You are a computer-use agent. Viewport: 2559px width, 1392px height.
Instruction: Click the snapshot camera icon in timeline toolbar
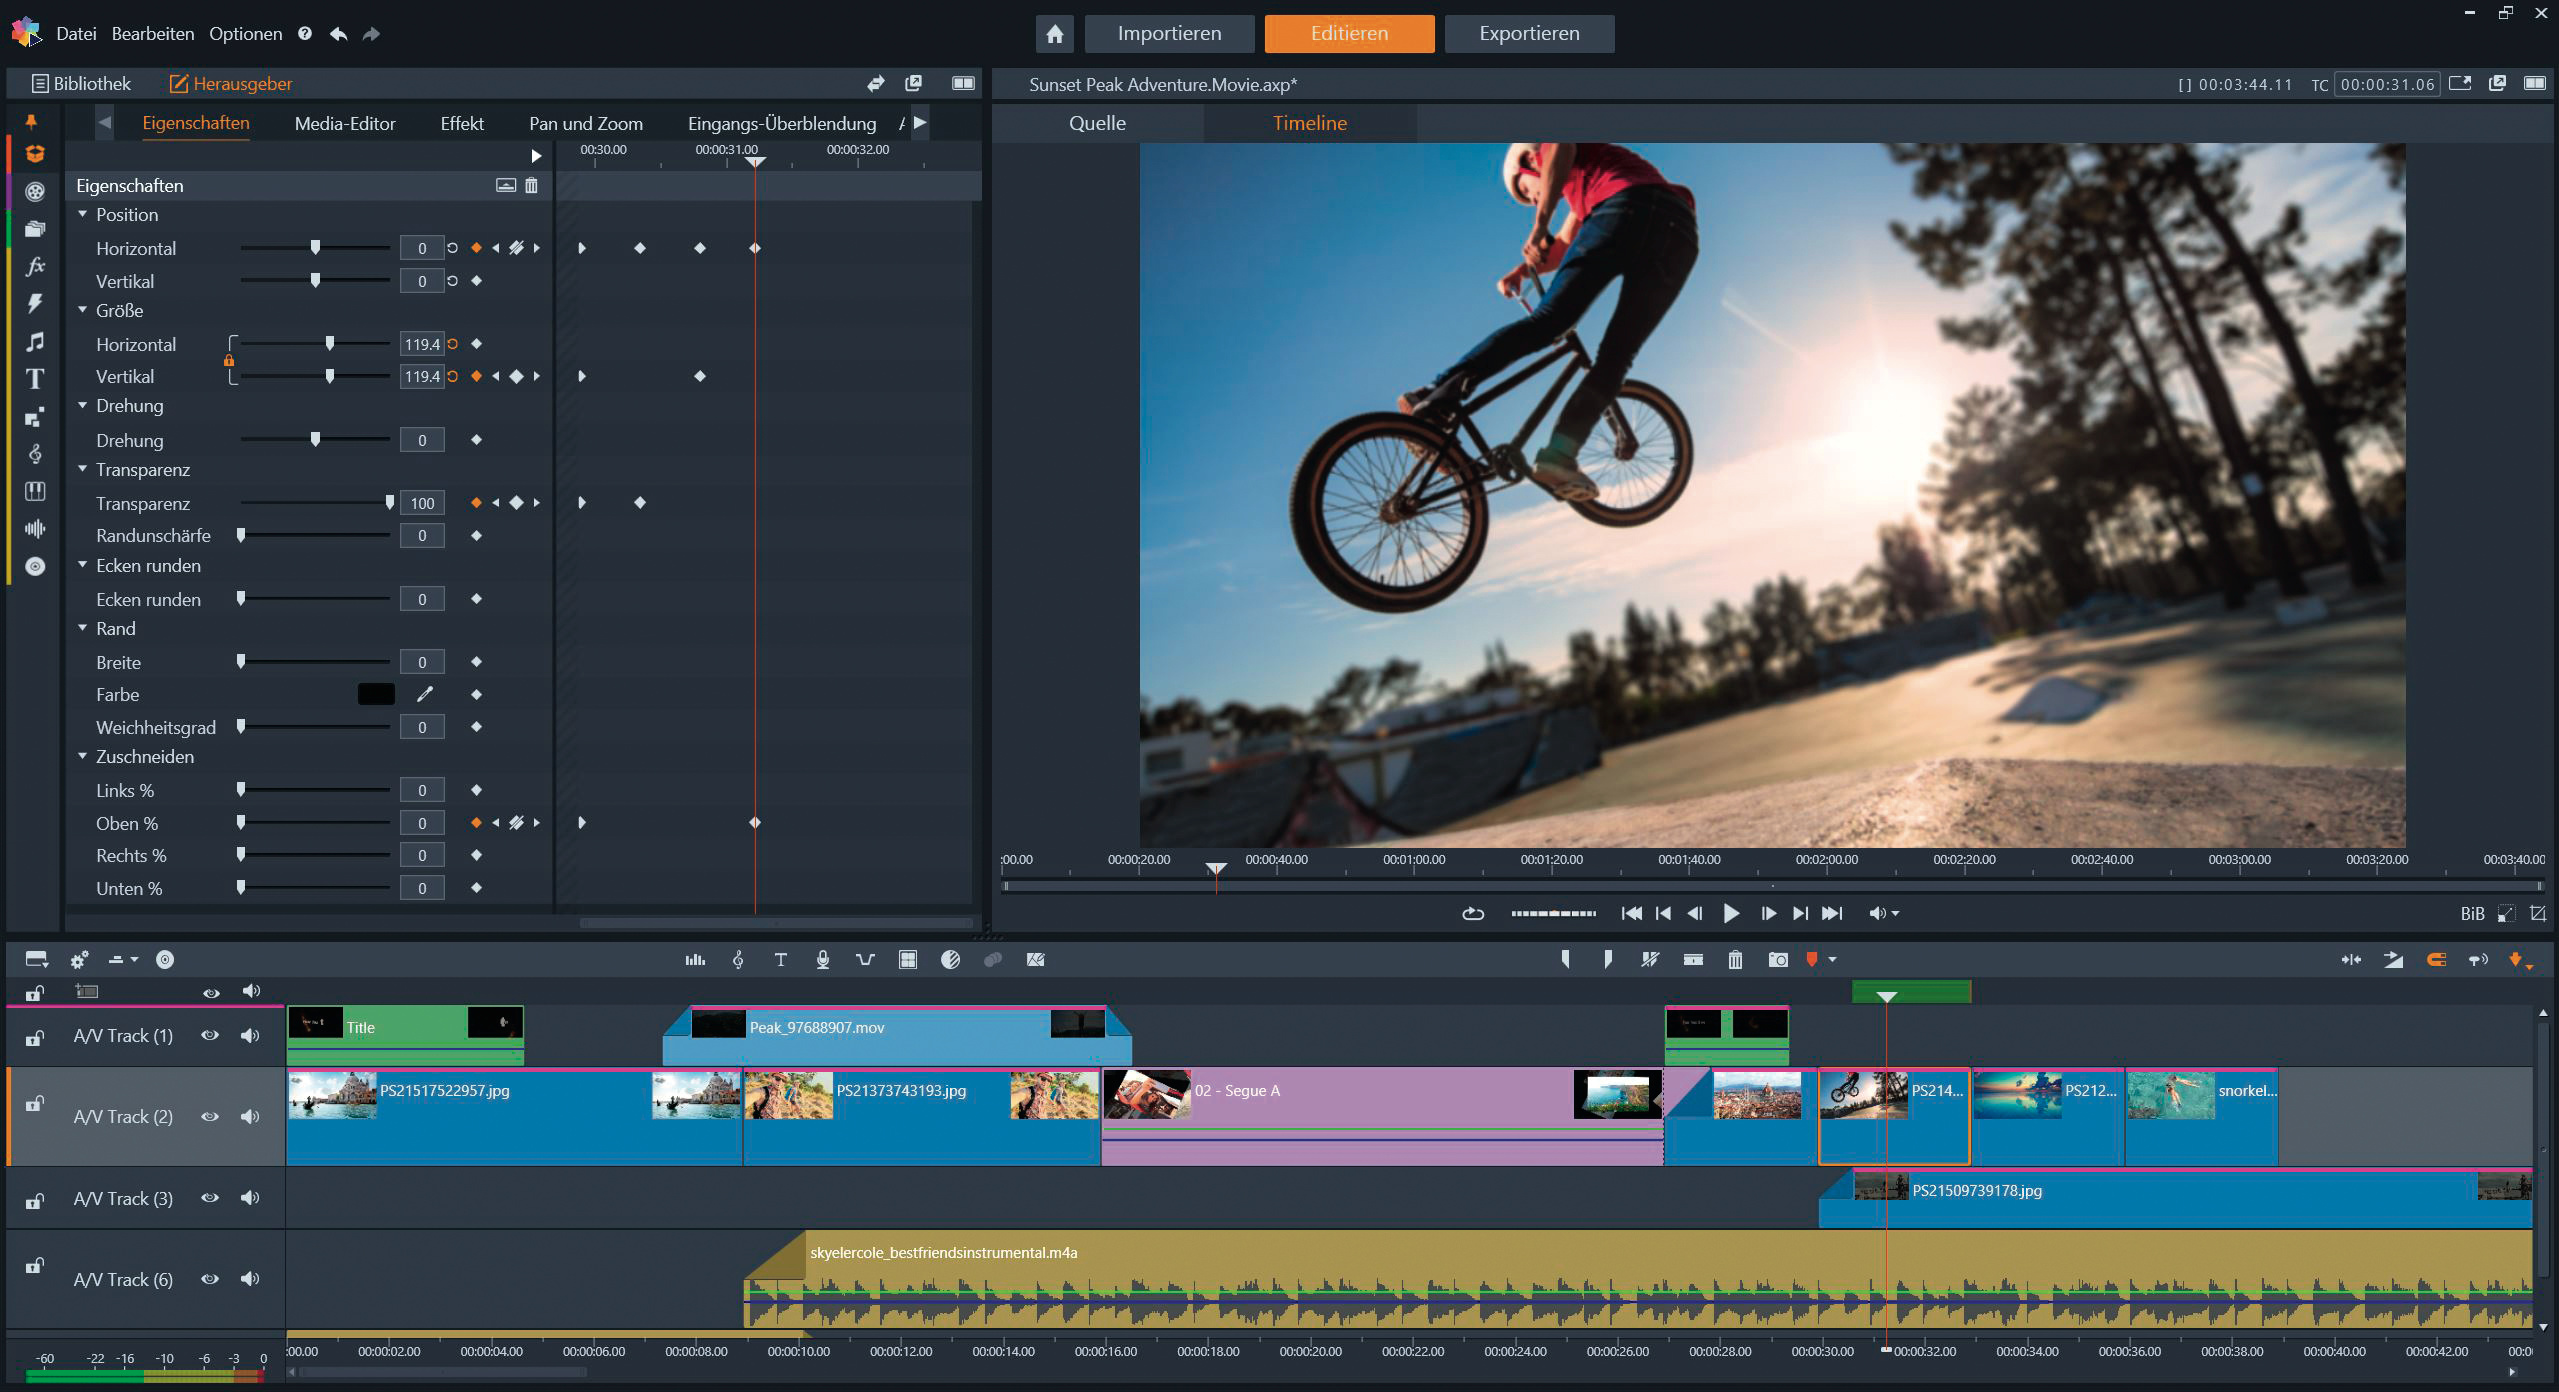coord(1777,960)
